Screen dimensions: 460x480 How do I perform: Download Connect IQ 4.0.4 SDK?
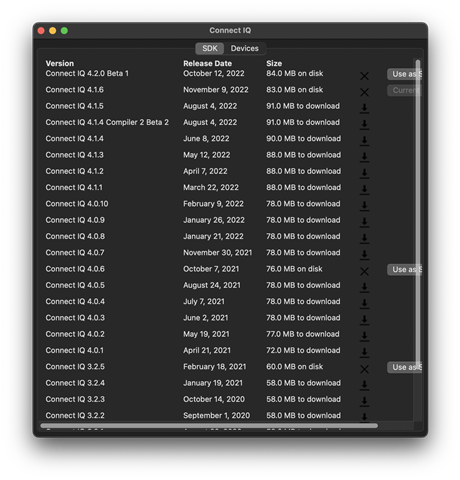(364, 304)
